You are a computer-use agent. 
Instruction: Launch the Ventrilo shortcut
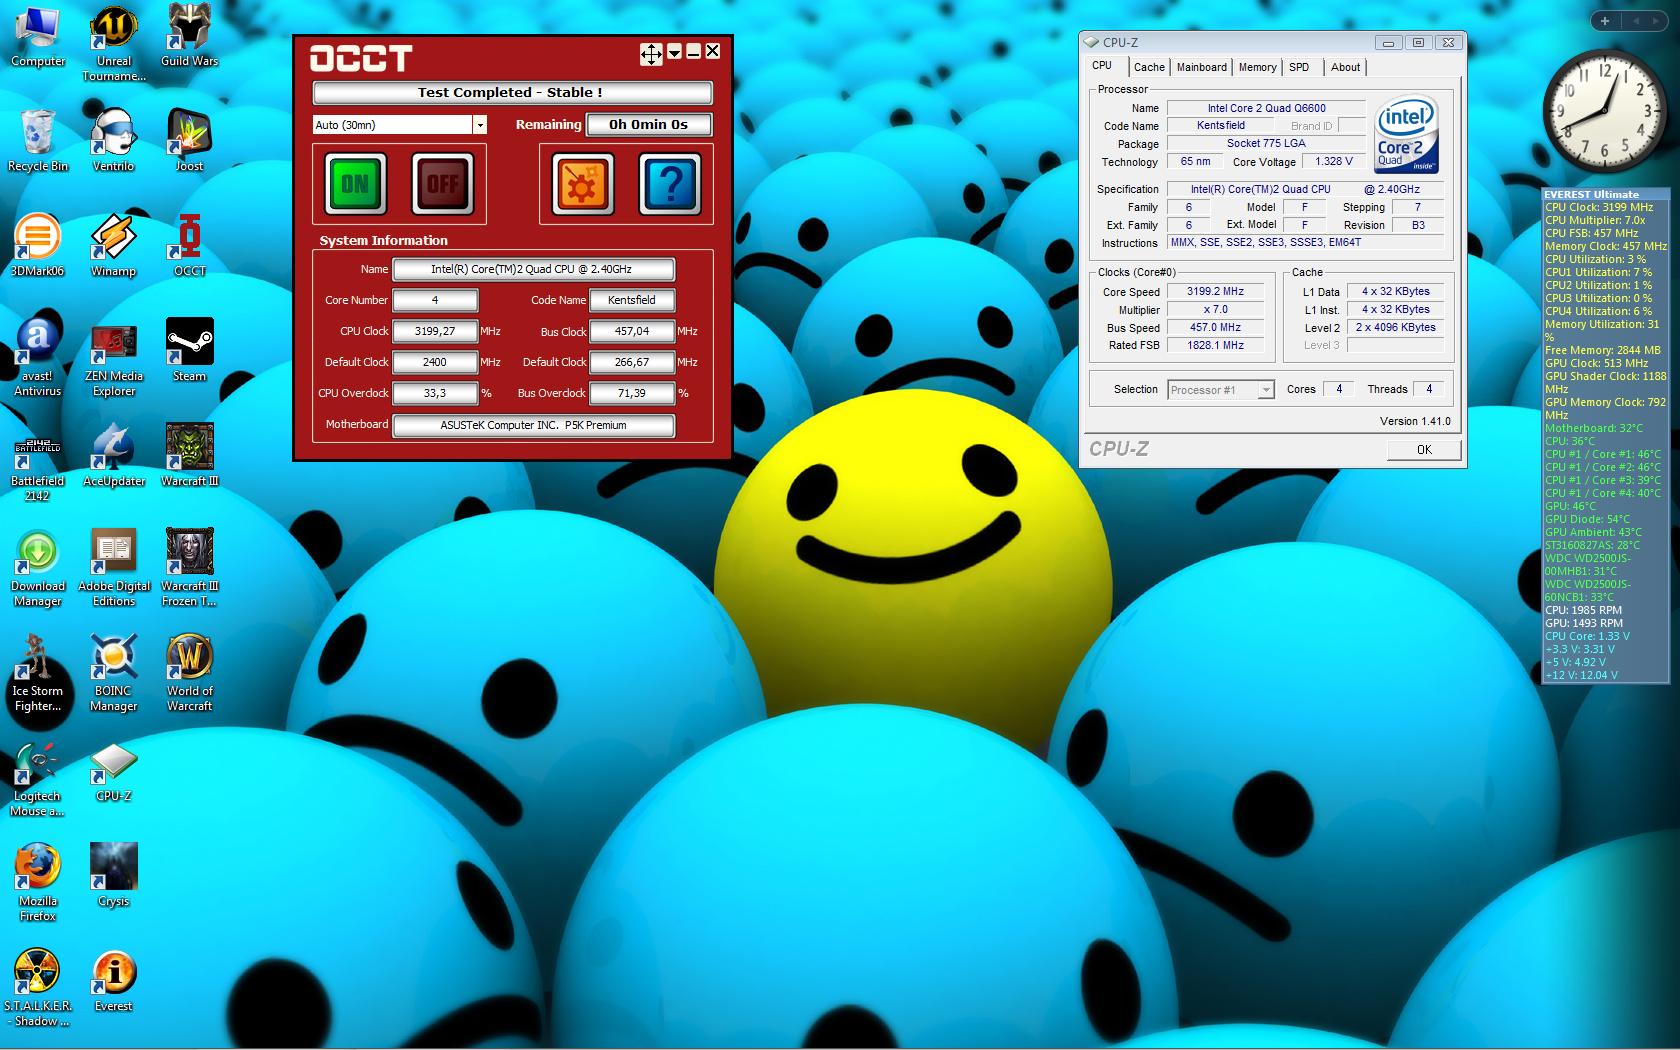tap(114, 141)
